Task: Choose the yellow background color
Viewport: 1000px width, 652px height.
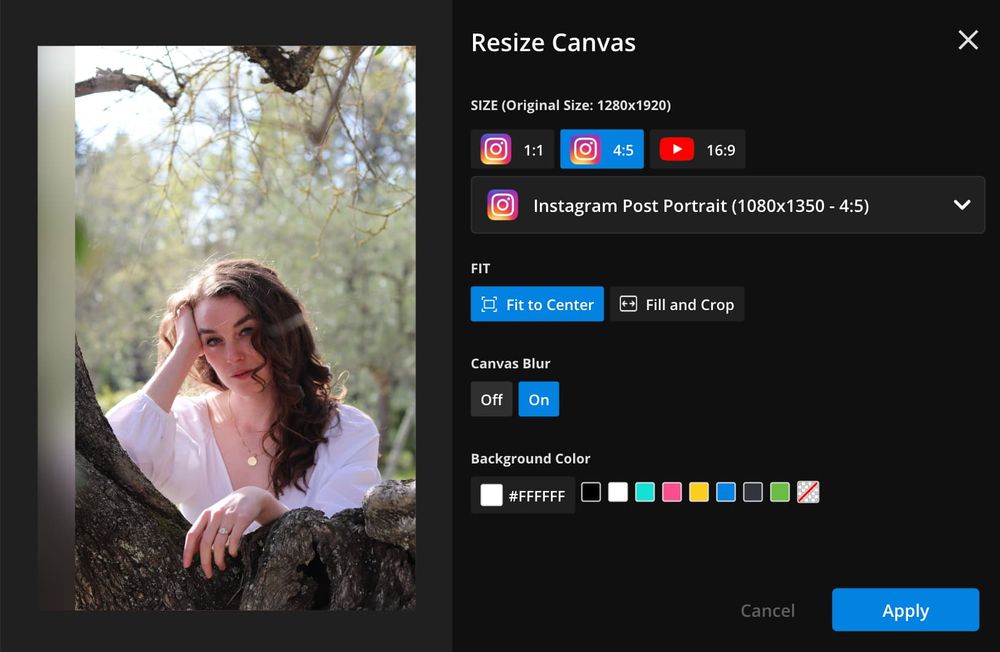Action: point(700,492)
